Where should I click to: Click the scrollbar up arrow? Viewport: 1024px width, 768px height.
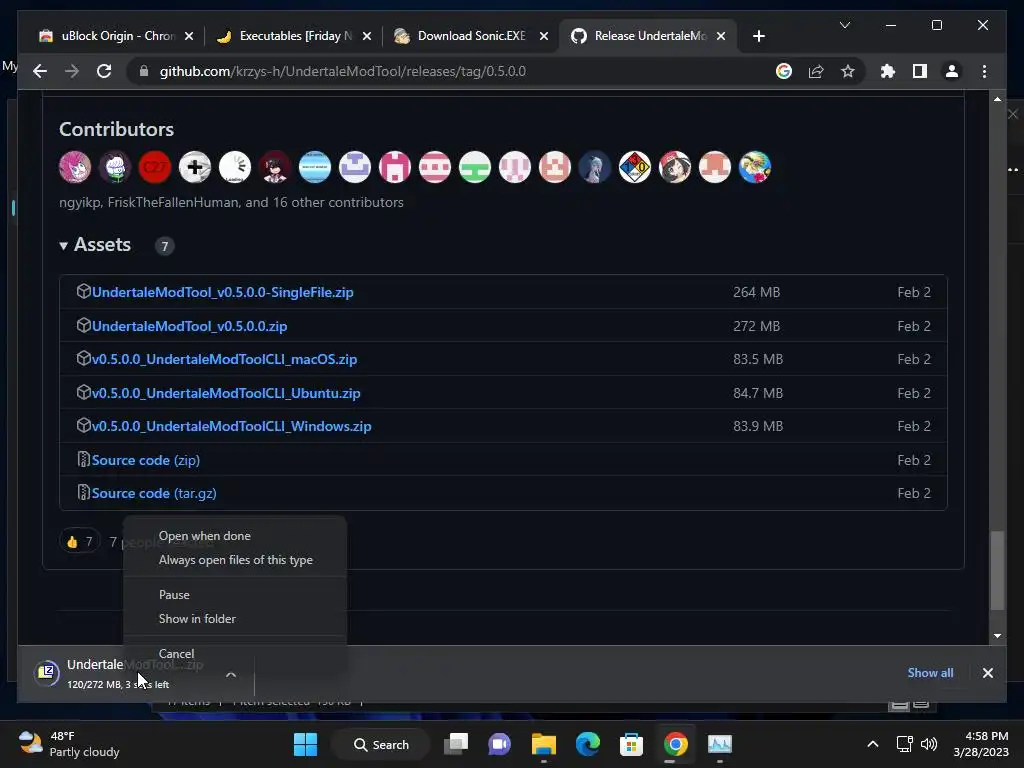coord(997,99)
